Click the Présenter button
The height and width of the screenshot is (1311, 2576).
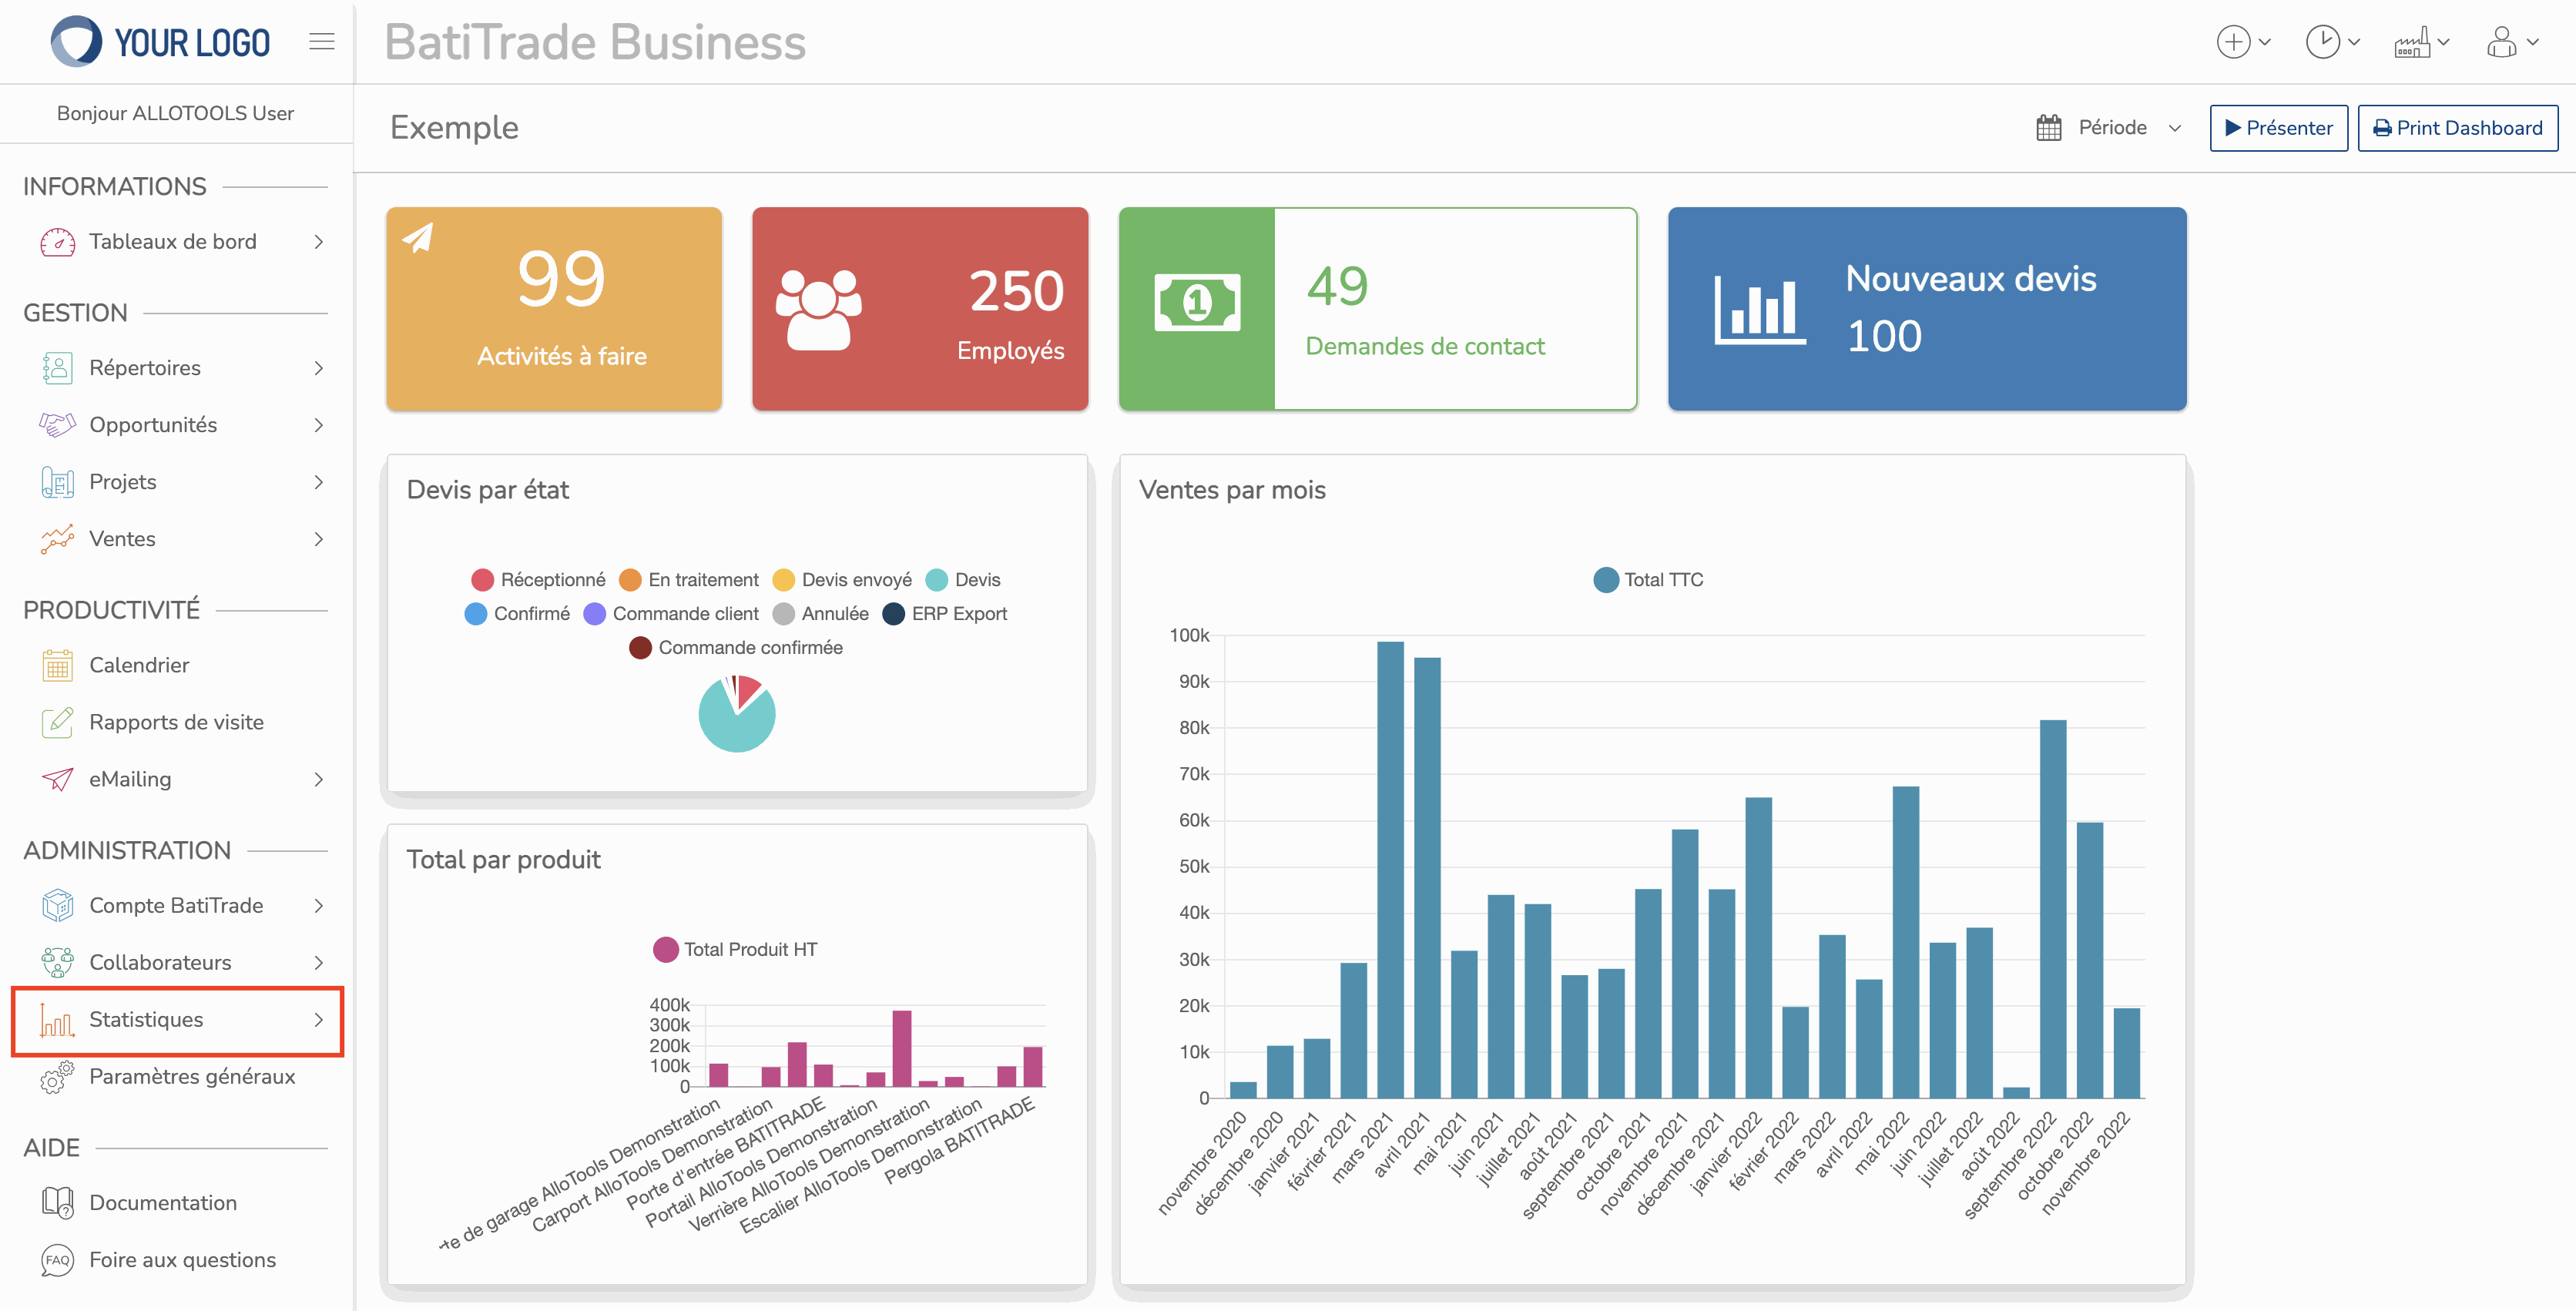2278,128
